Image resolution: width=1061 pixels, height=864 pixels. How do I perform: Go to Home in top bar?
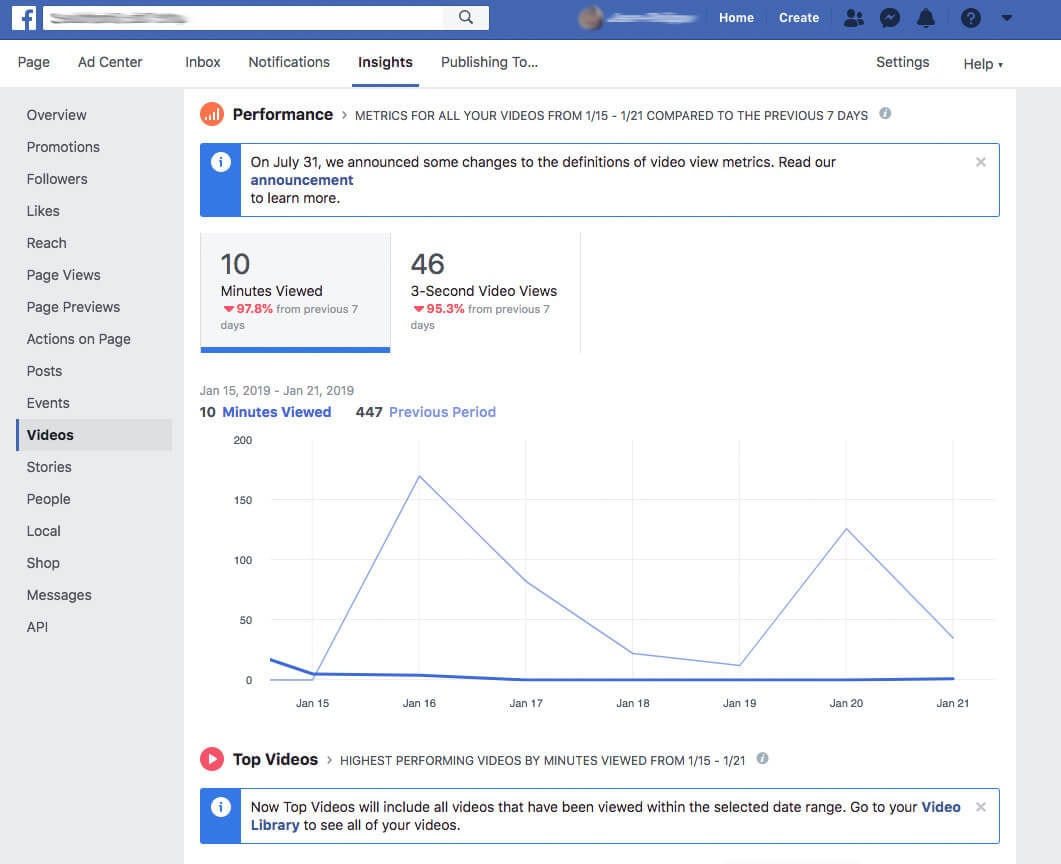[x=736, y=18]
